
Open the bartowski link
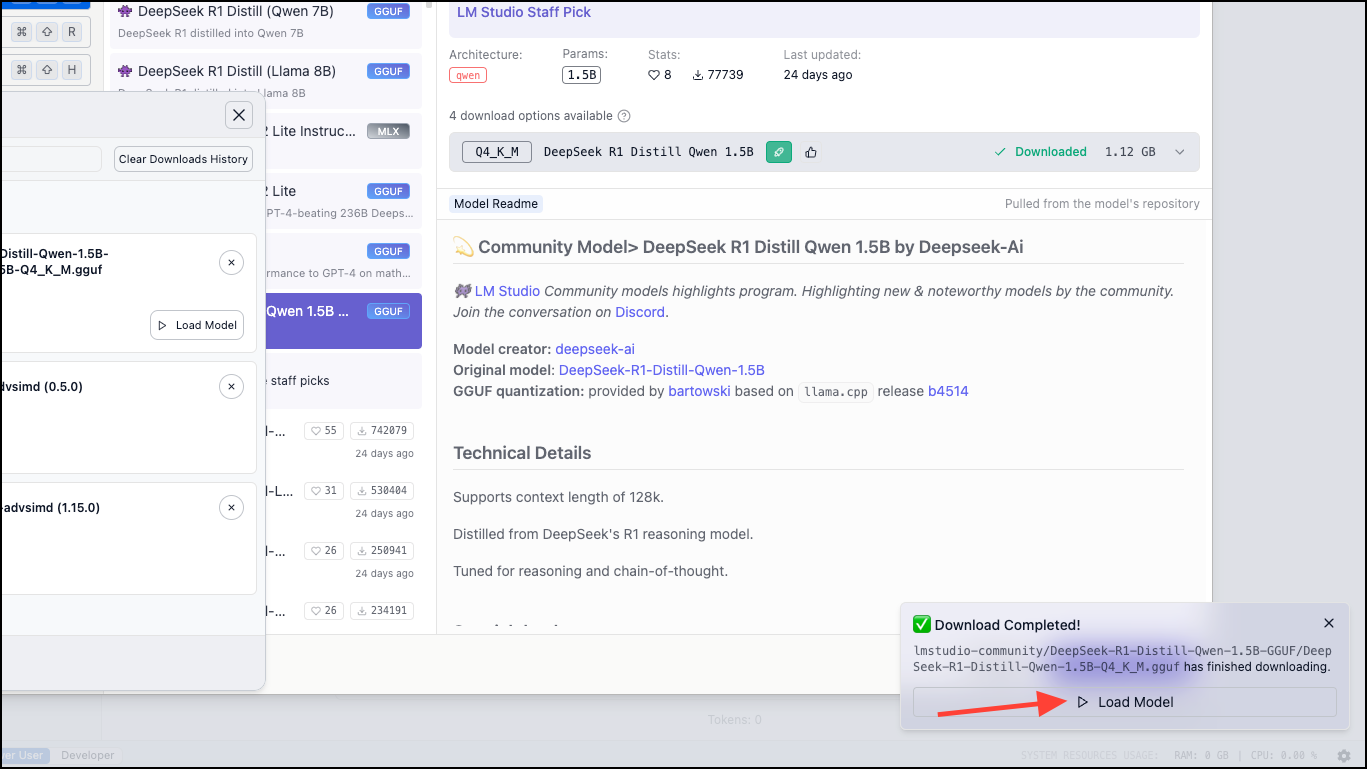click(699, 391)
